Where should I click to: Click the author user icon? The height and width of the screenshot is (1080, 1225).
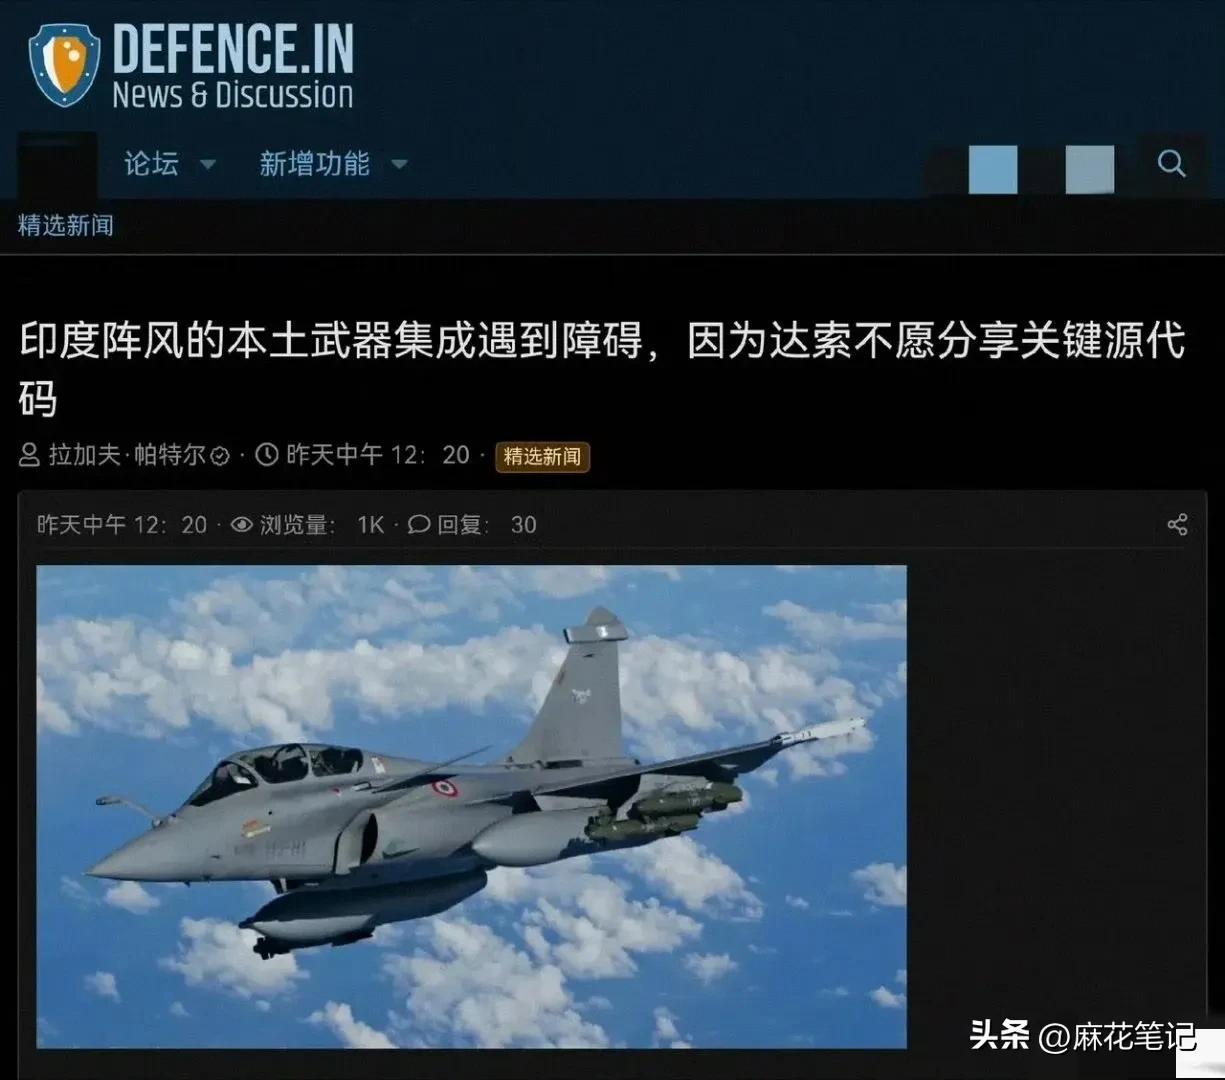coord(30,456)
